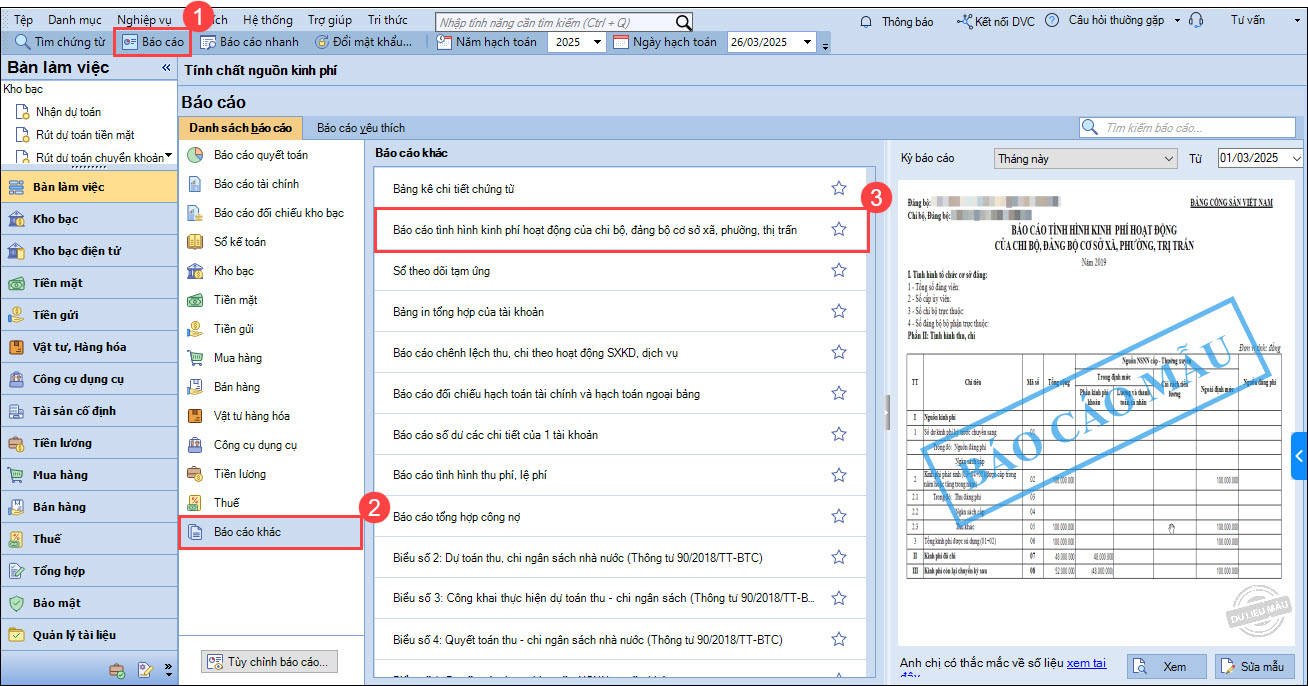Open Tài sản cố định module
This screenshot has width=1308, height=686.
(x=89, y=411)
